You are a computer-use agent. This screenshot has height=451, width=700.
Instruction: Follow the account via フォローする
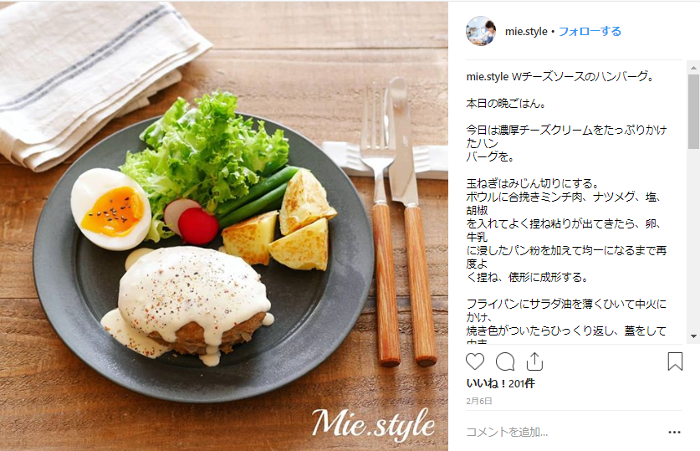[x=590, y=31]
